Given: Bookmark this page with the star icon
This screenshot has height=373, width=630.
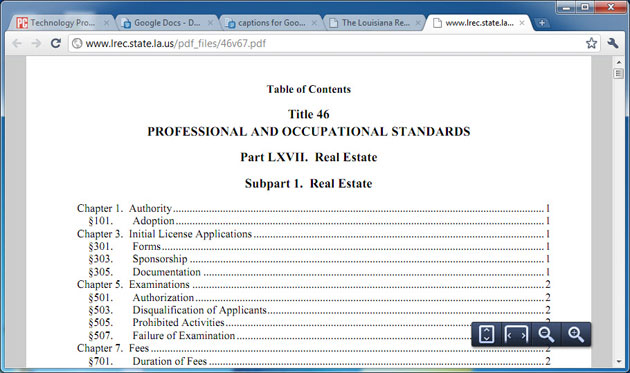Looking at the screenshot, I should [x=591, y=43].
